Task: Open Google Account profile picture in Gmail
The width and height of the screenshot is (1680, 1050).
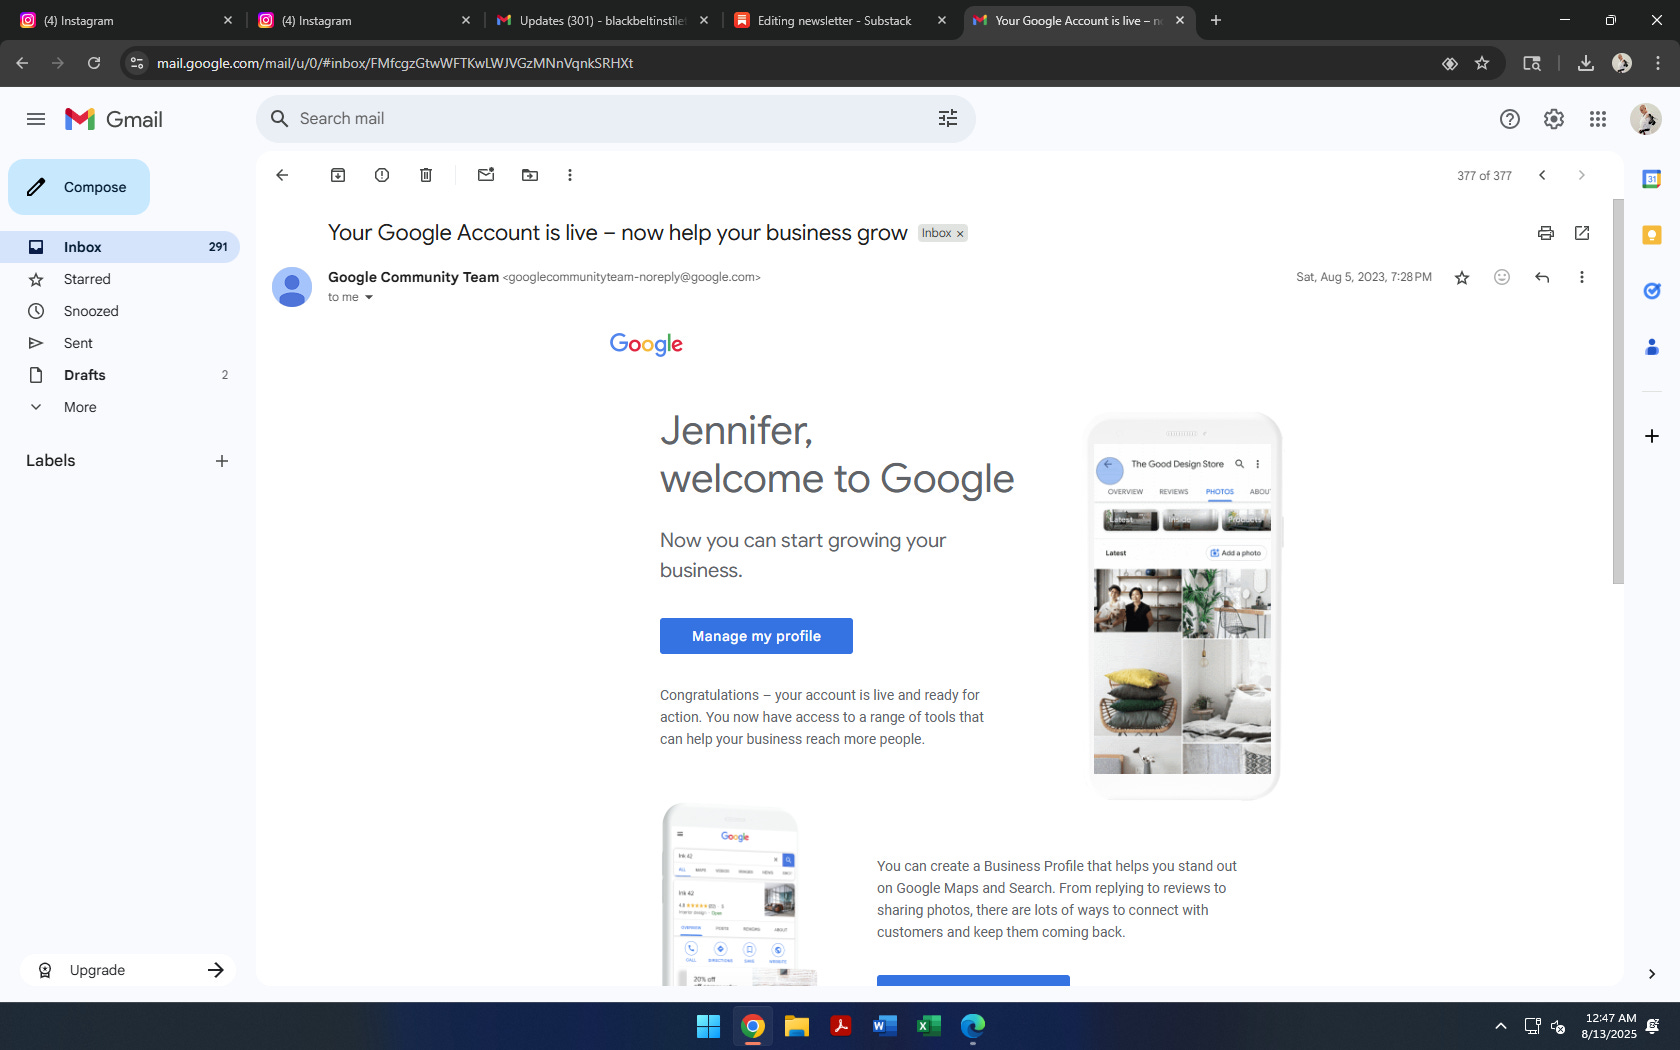Action: (x=1645, y=119)
